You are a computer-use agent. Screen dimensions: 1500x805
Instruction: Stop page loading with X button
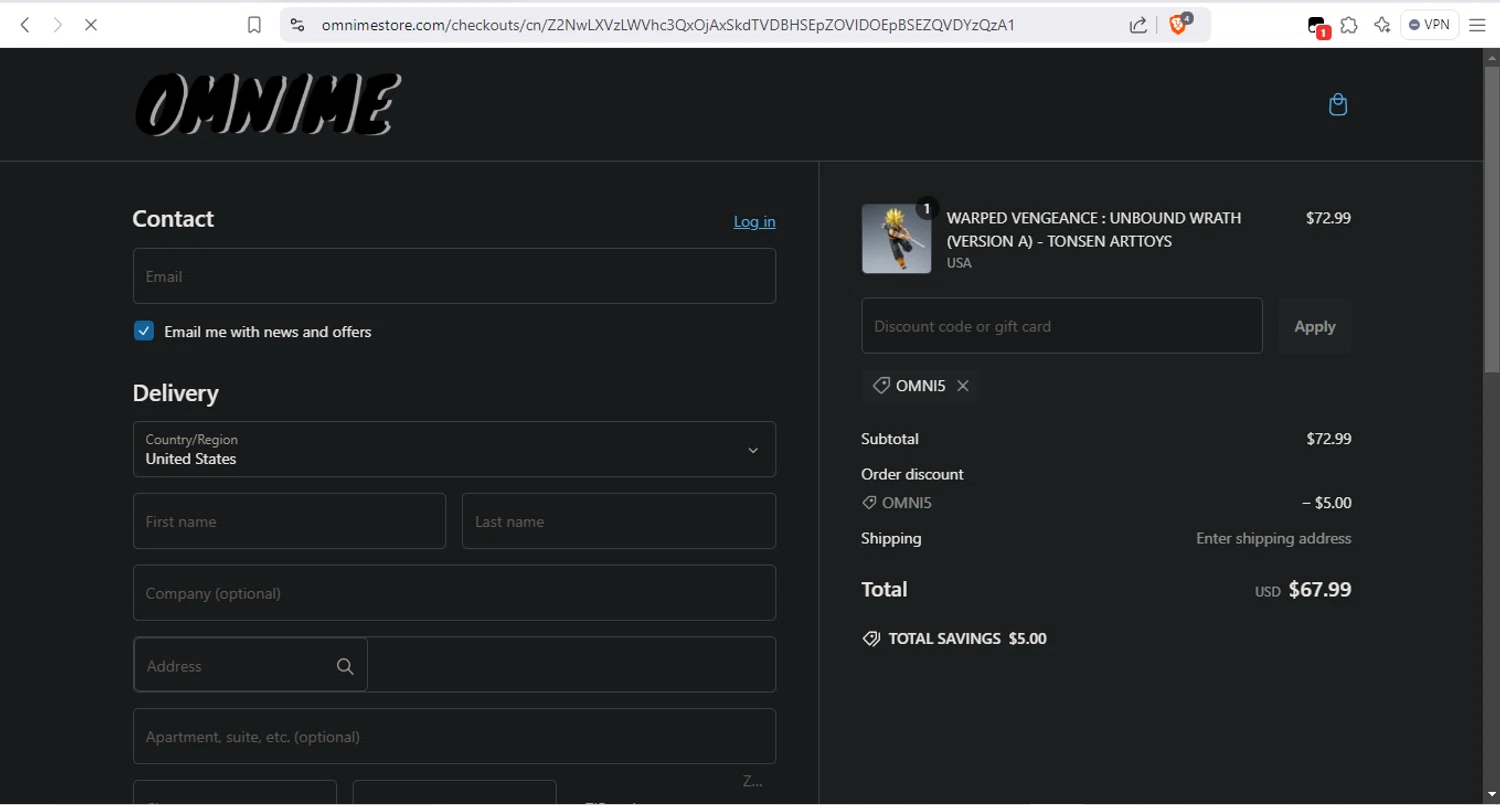(90, 25)
